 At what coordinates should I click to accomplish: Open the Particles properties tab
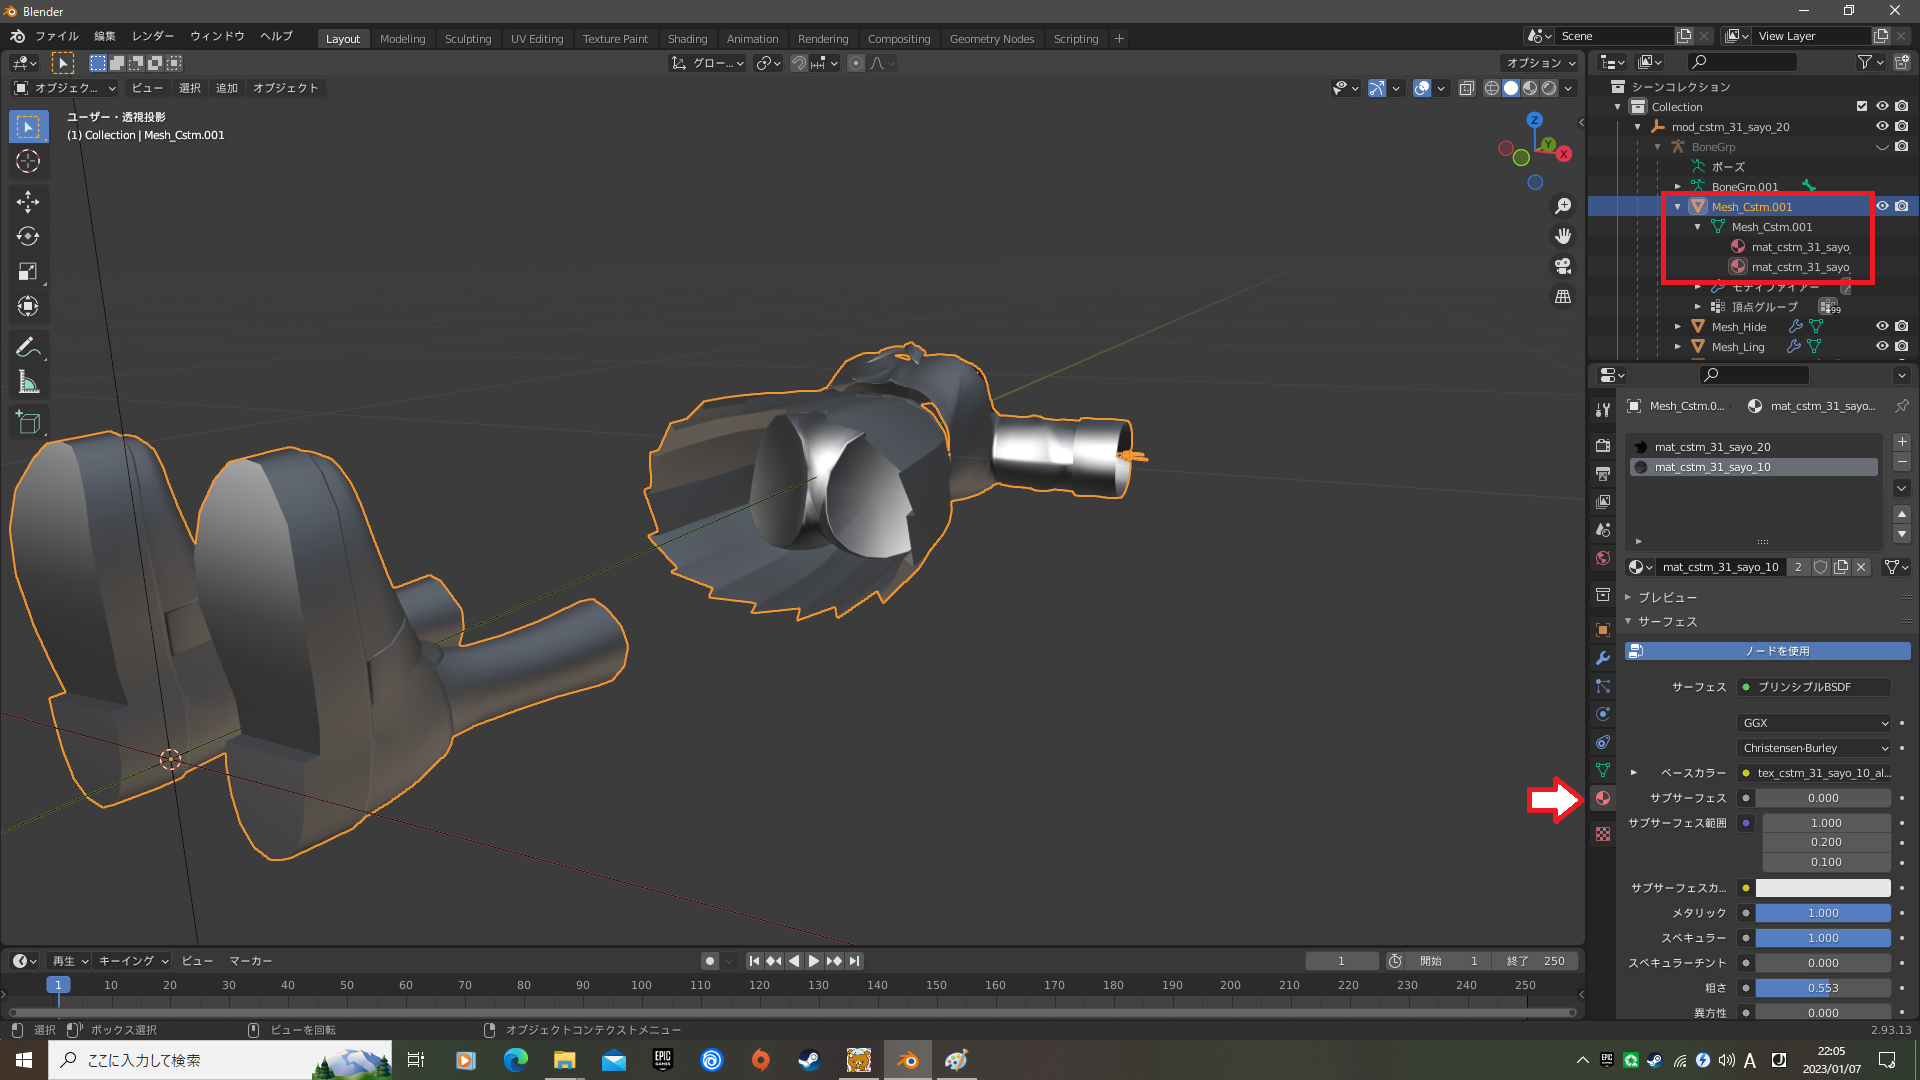point(1603,686)
